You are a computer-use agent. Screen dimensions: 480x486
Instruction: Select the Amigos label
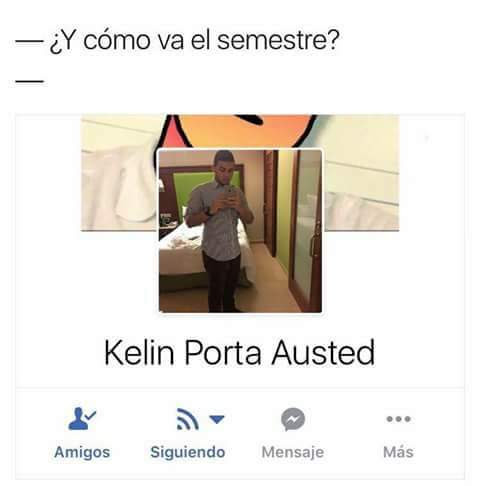[82, 452]
